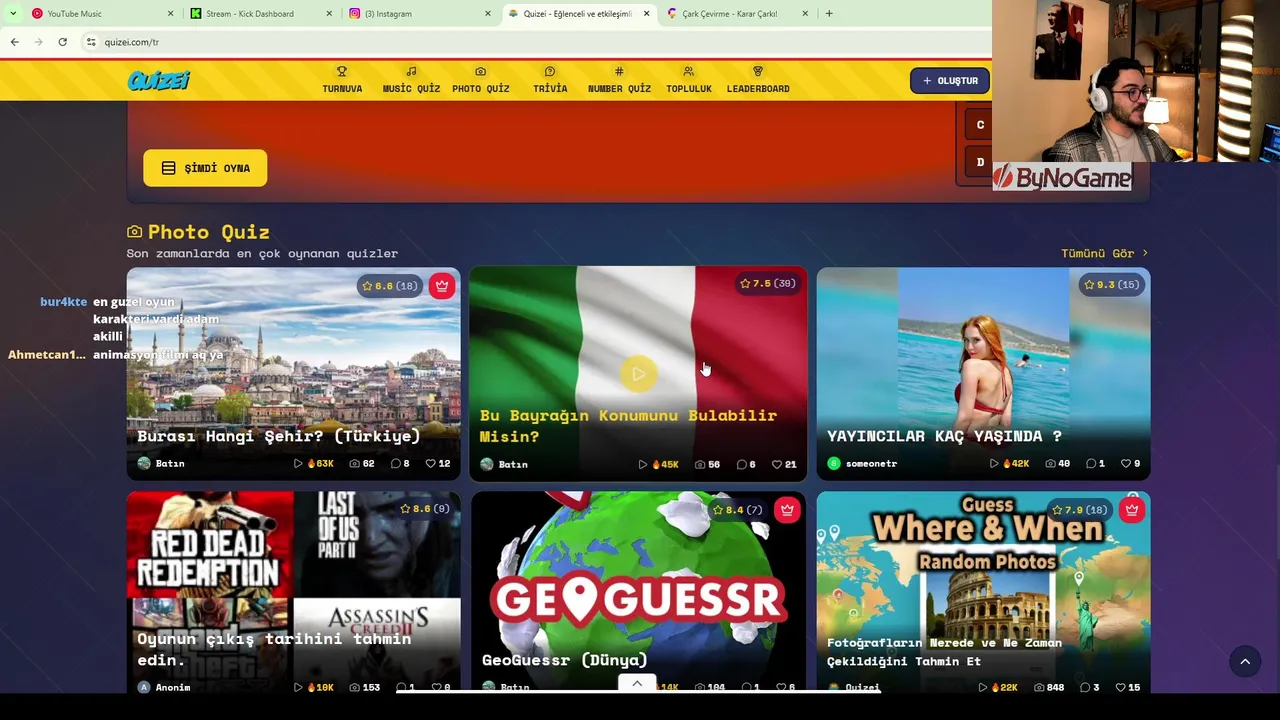Click the Şimdi Oyna button
This screenshot has height=720, width=1280.
tap(205, 168)
